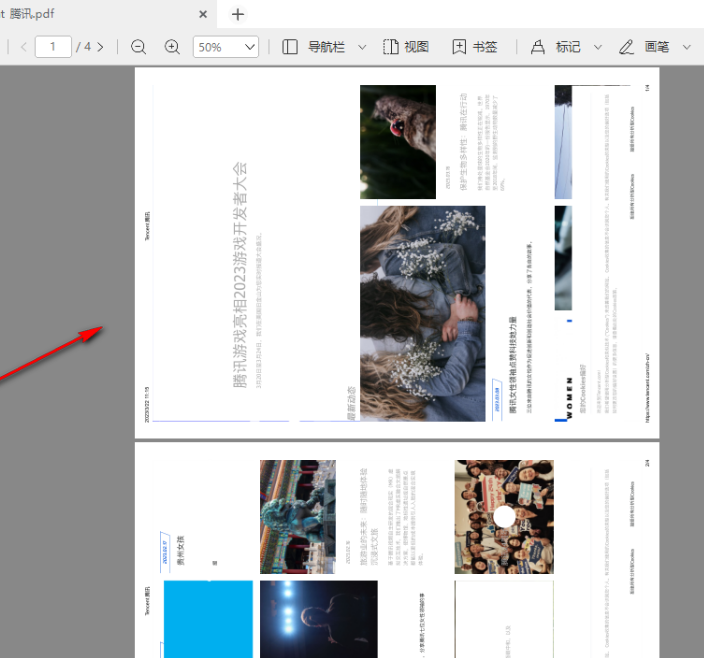The image size is (704, 658).
Task: Close the 腾讯.pdf tab
Action: coord(203,14)
